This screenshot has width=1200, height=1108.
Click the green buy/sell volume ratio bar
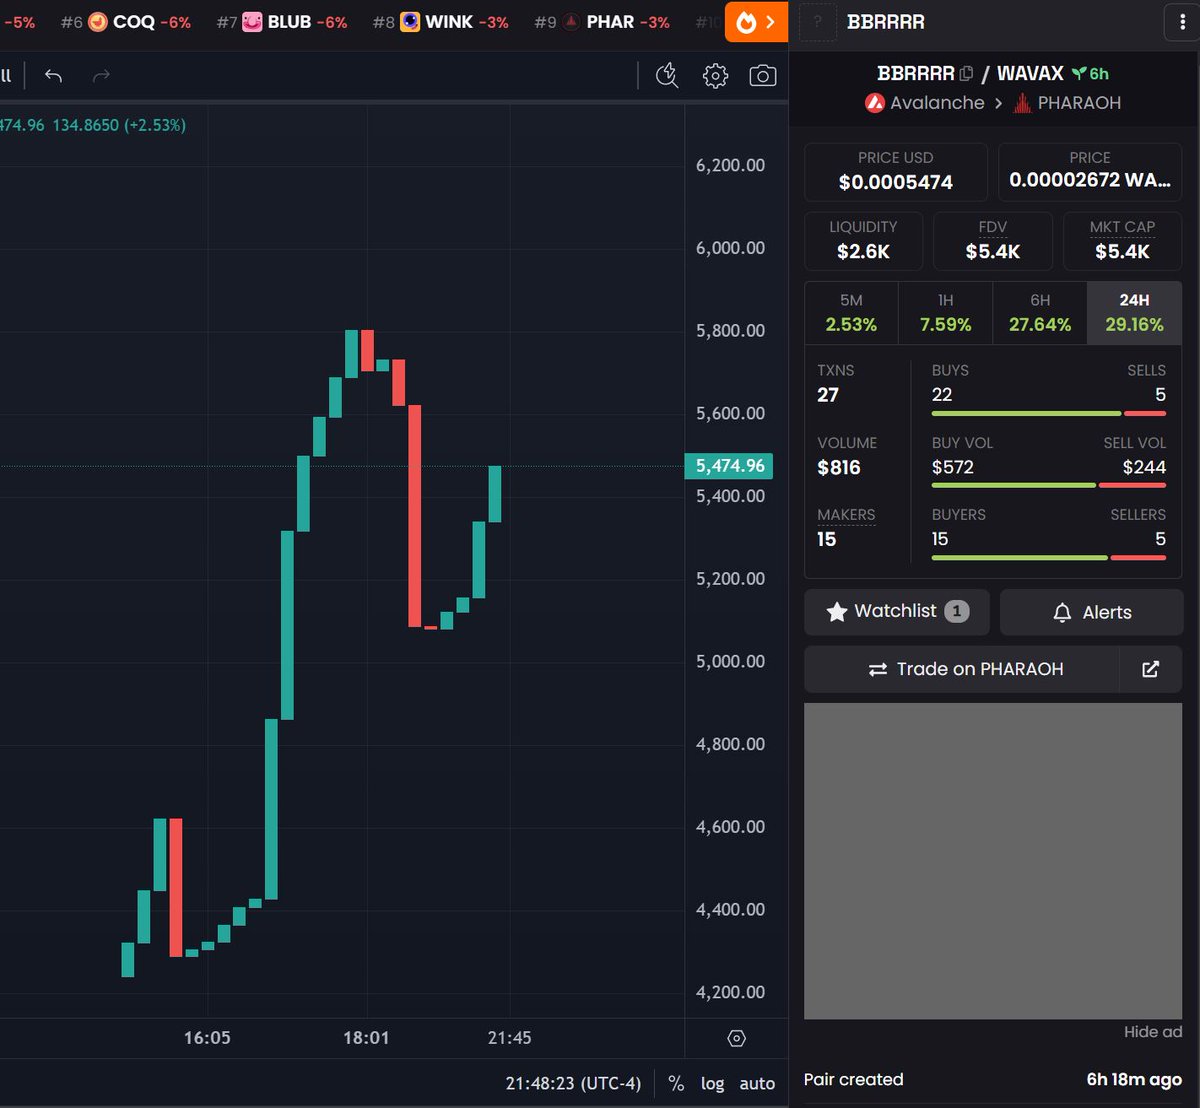coord(1014,485)
